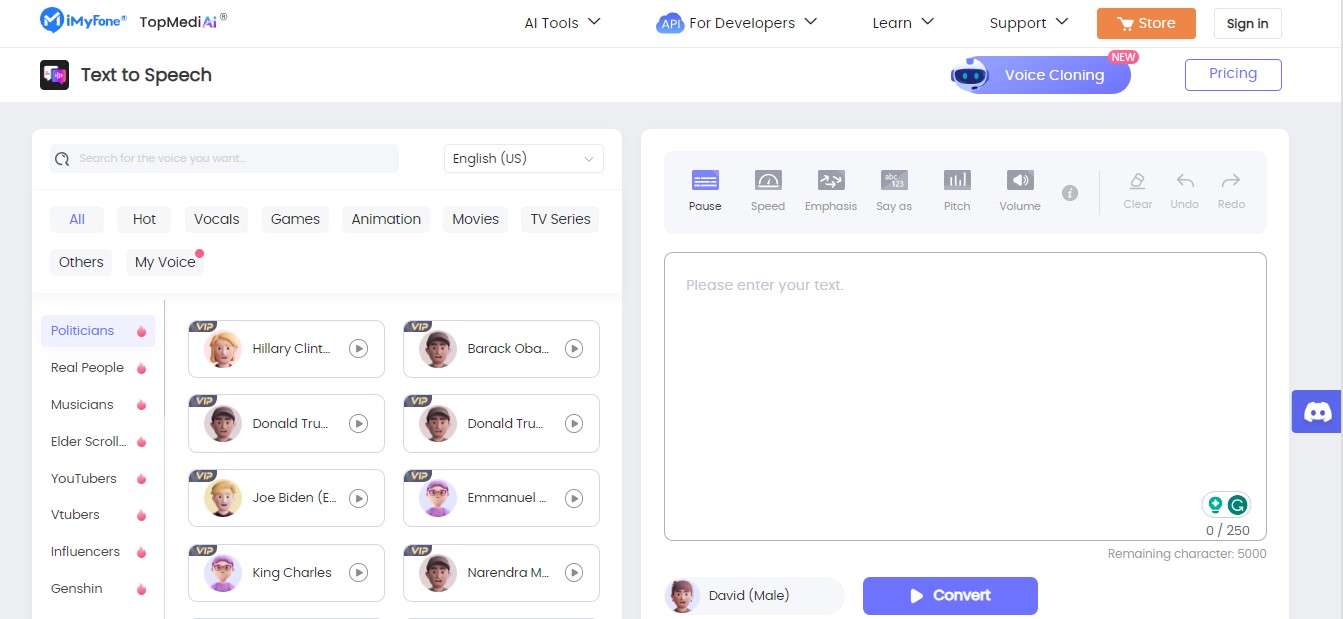
Task: Click the TopMediAi brand link
Action: 184,21
